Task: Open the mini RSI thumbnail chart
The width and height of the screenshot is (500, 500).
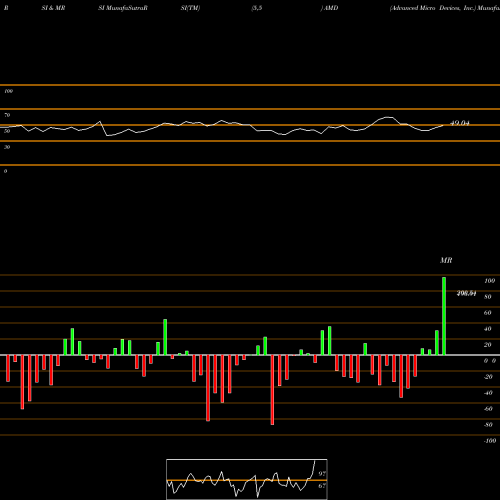Action: [x=247, y=479]
